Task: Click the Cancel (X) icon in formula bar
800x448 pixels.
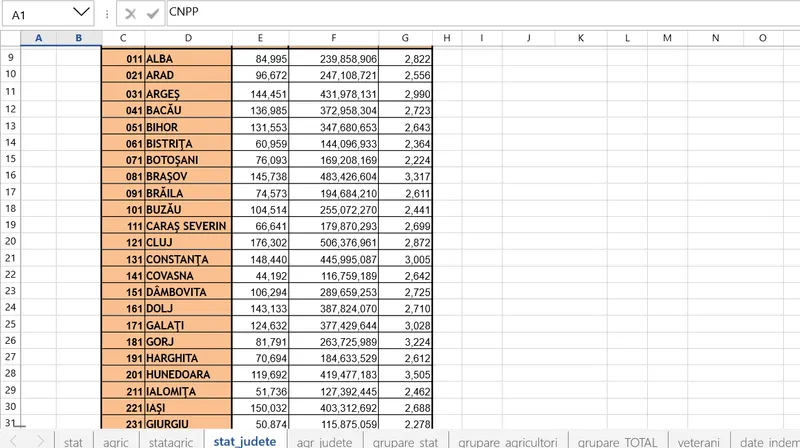Action: pyautogui.click(x=131, y=15)
